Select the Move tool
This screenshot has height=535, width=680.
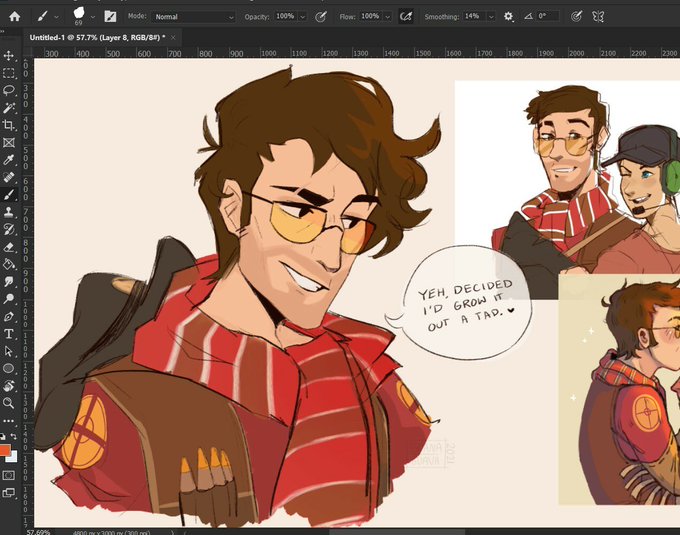[8, 55]
